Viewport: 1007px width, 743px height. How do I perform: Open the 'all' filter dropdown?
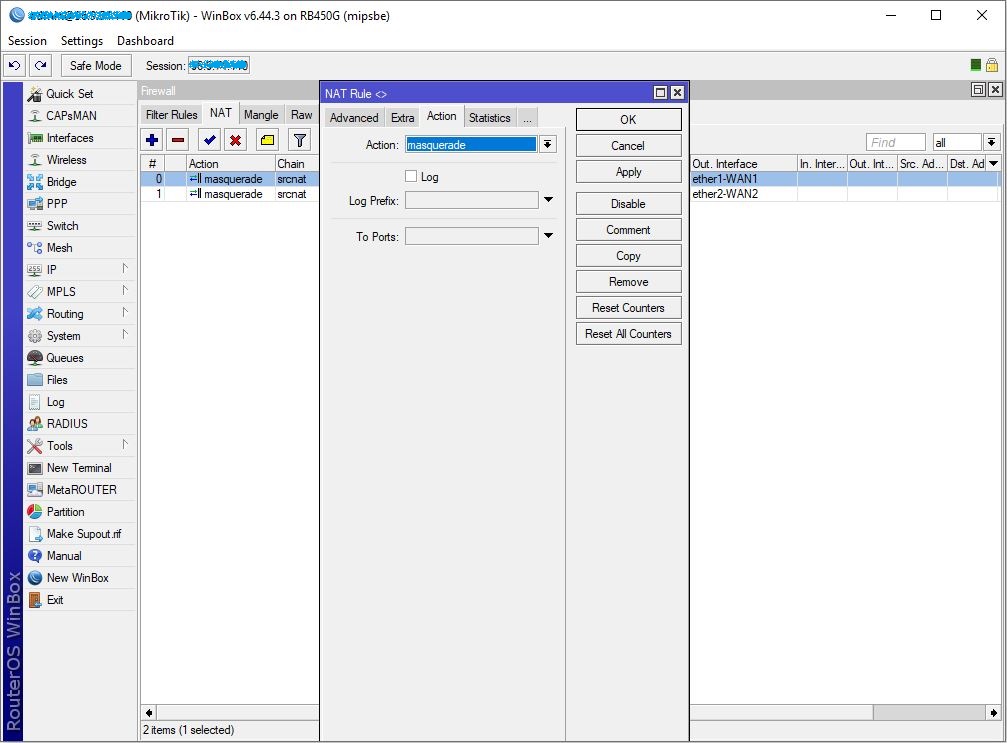[992, 142]
